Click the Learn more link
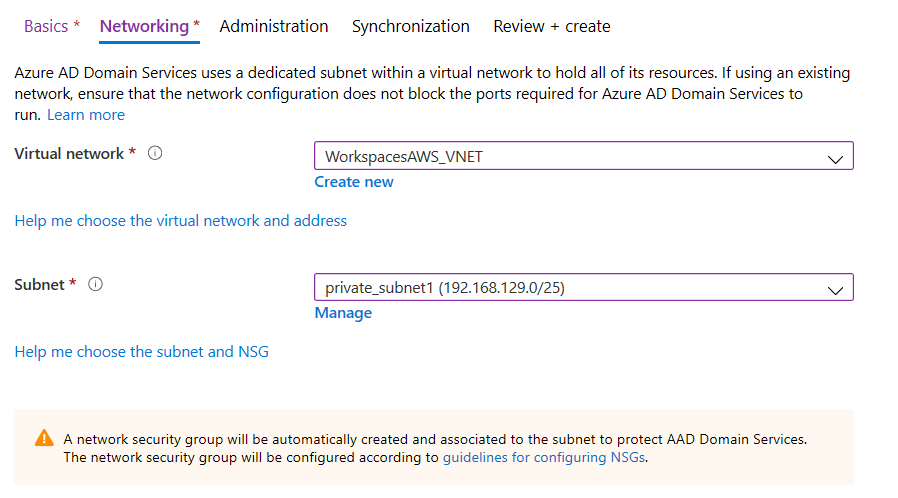The width and height of the screenshot is (898, 498). 86,115
